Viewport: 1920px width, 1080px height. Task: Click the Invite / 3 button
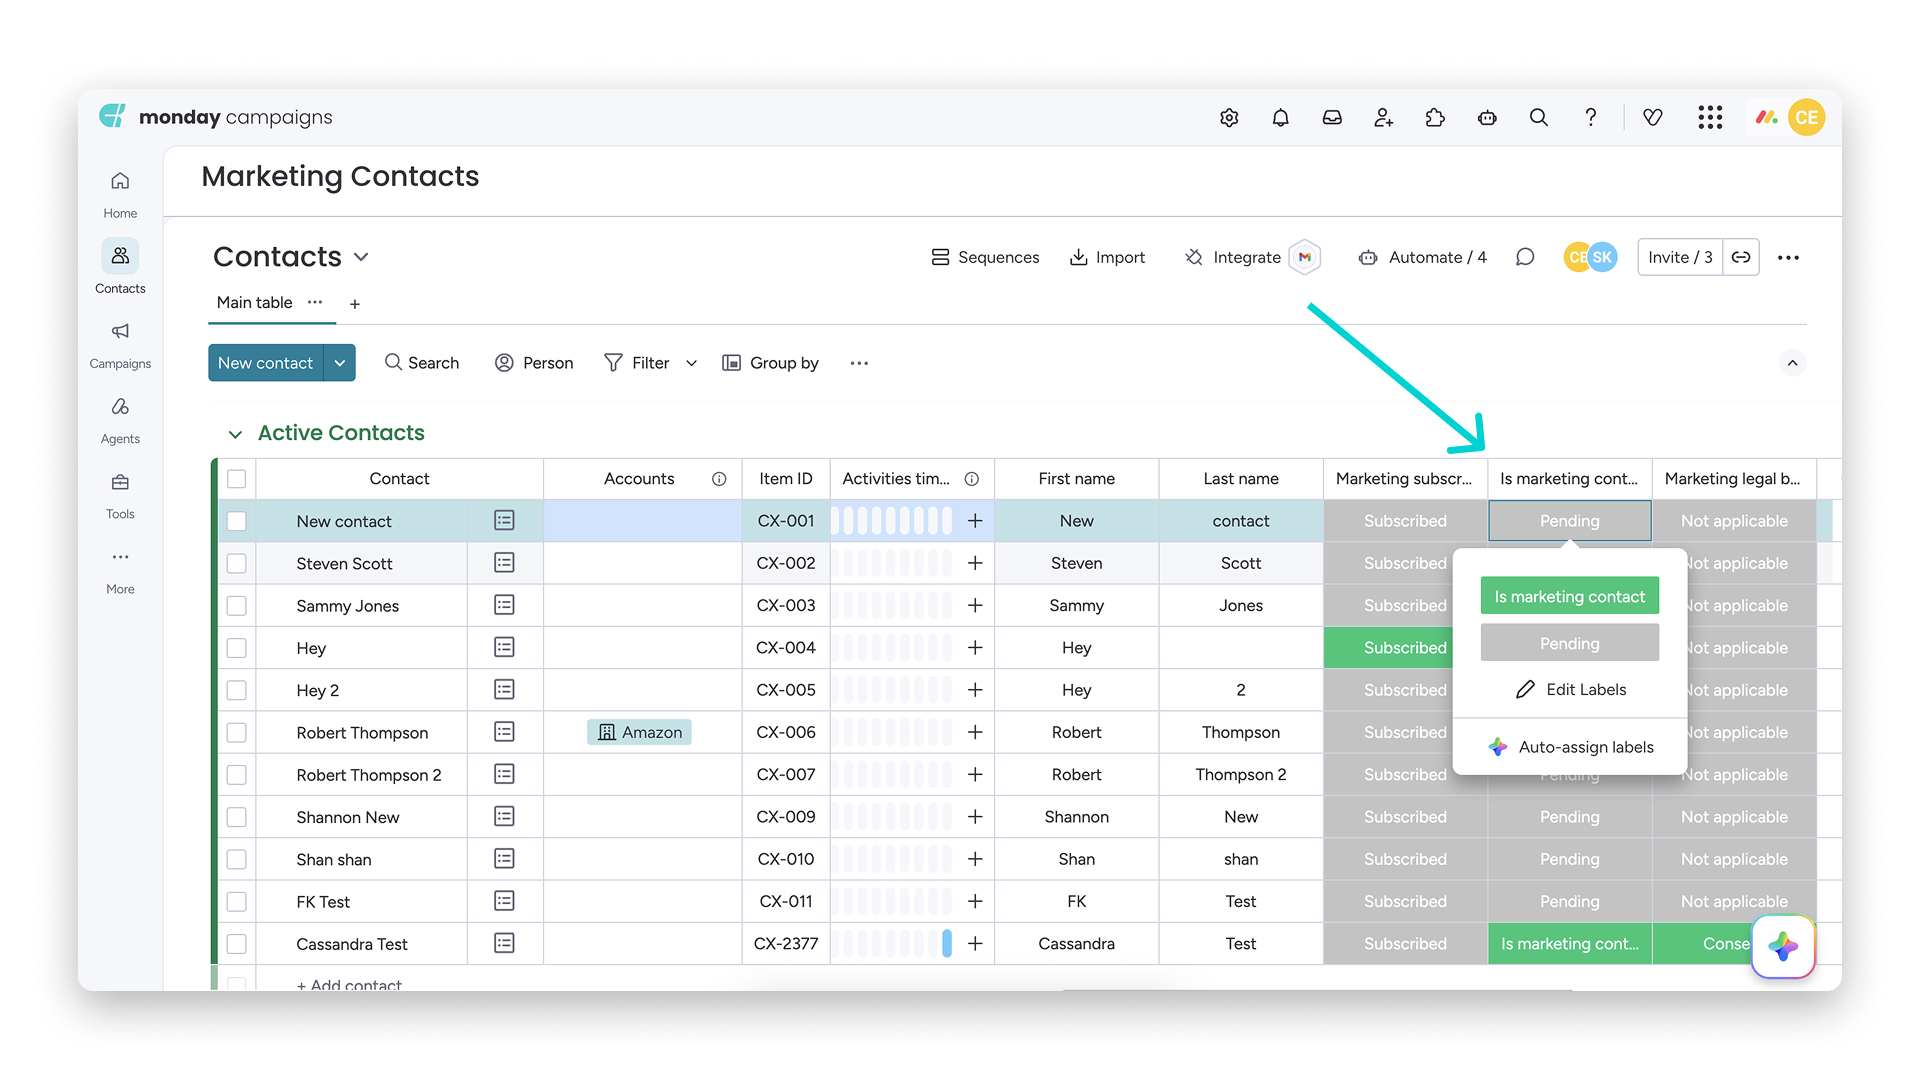(1680, 257)
